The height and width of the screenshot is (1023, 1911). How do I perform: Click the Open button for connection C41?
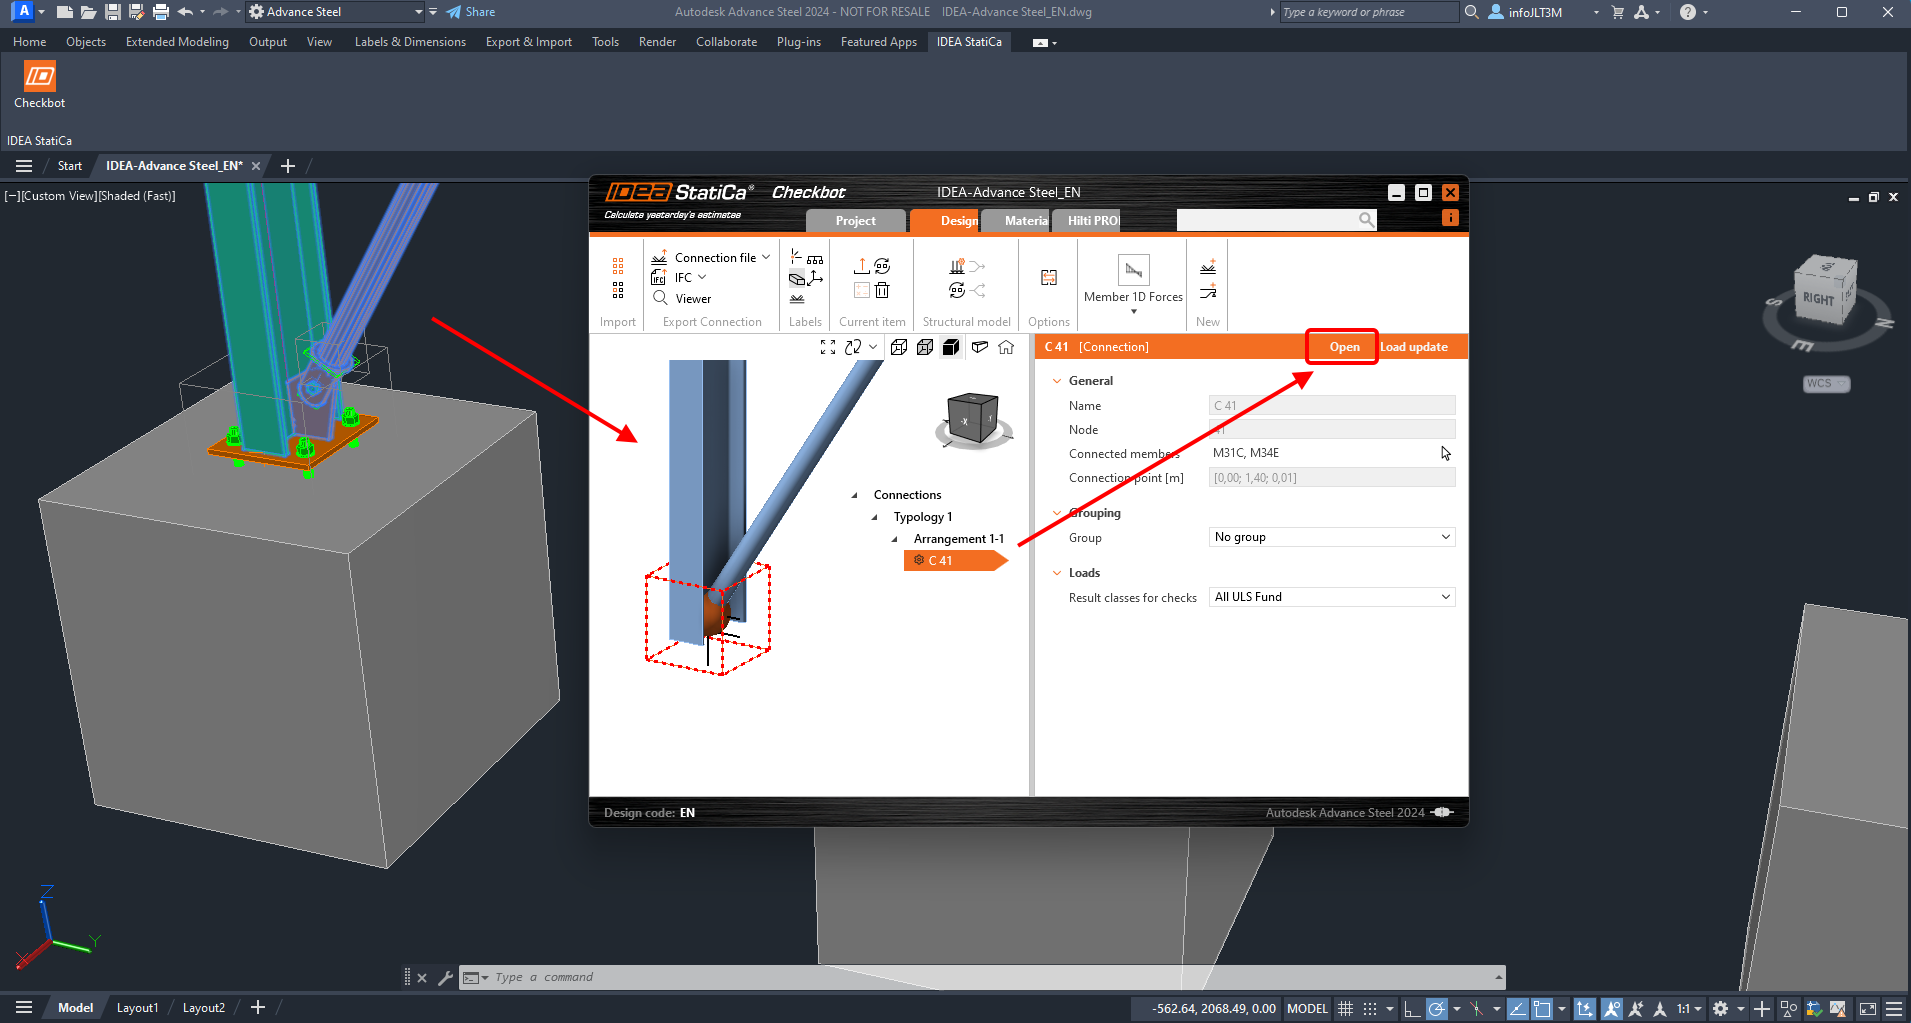pos(1343,347)
